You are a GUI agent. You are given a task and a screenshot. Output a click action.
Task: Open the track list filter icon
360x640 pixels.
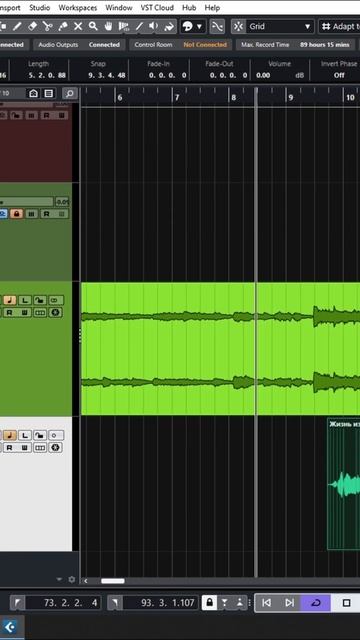[49, 93]
